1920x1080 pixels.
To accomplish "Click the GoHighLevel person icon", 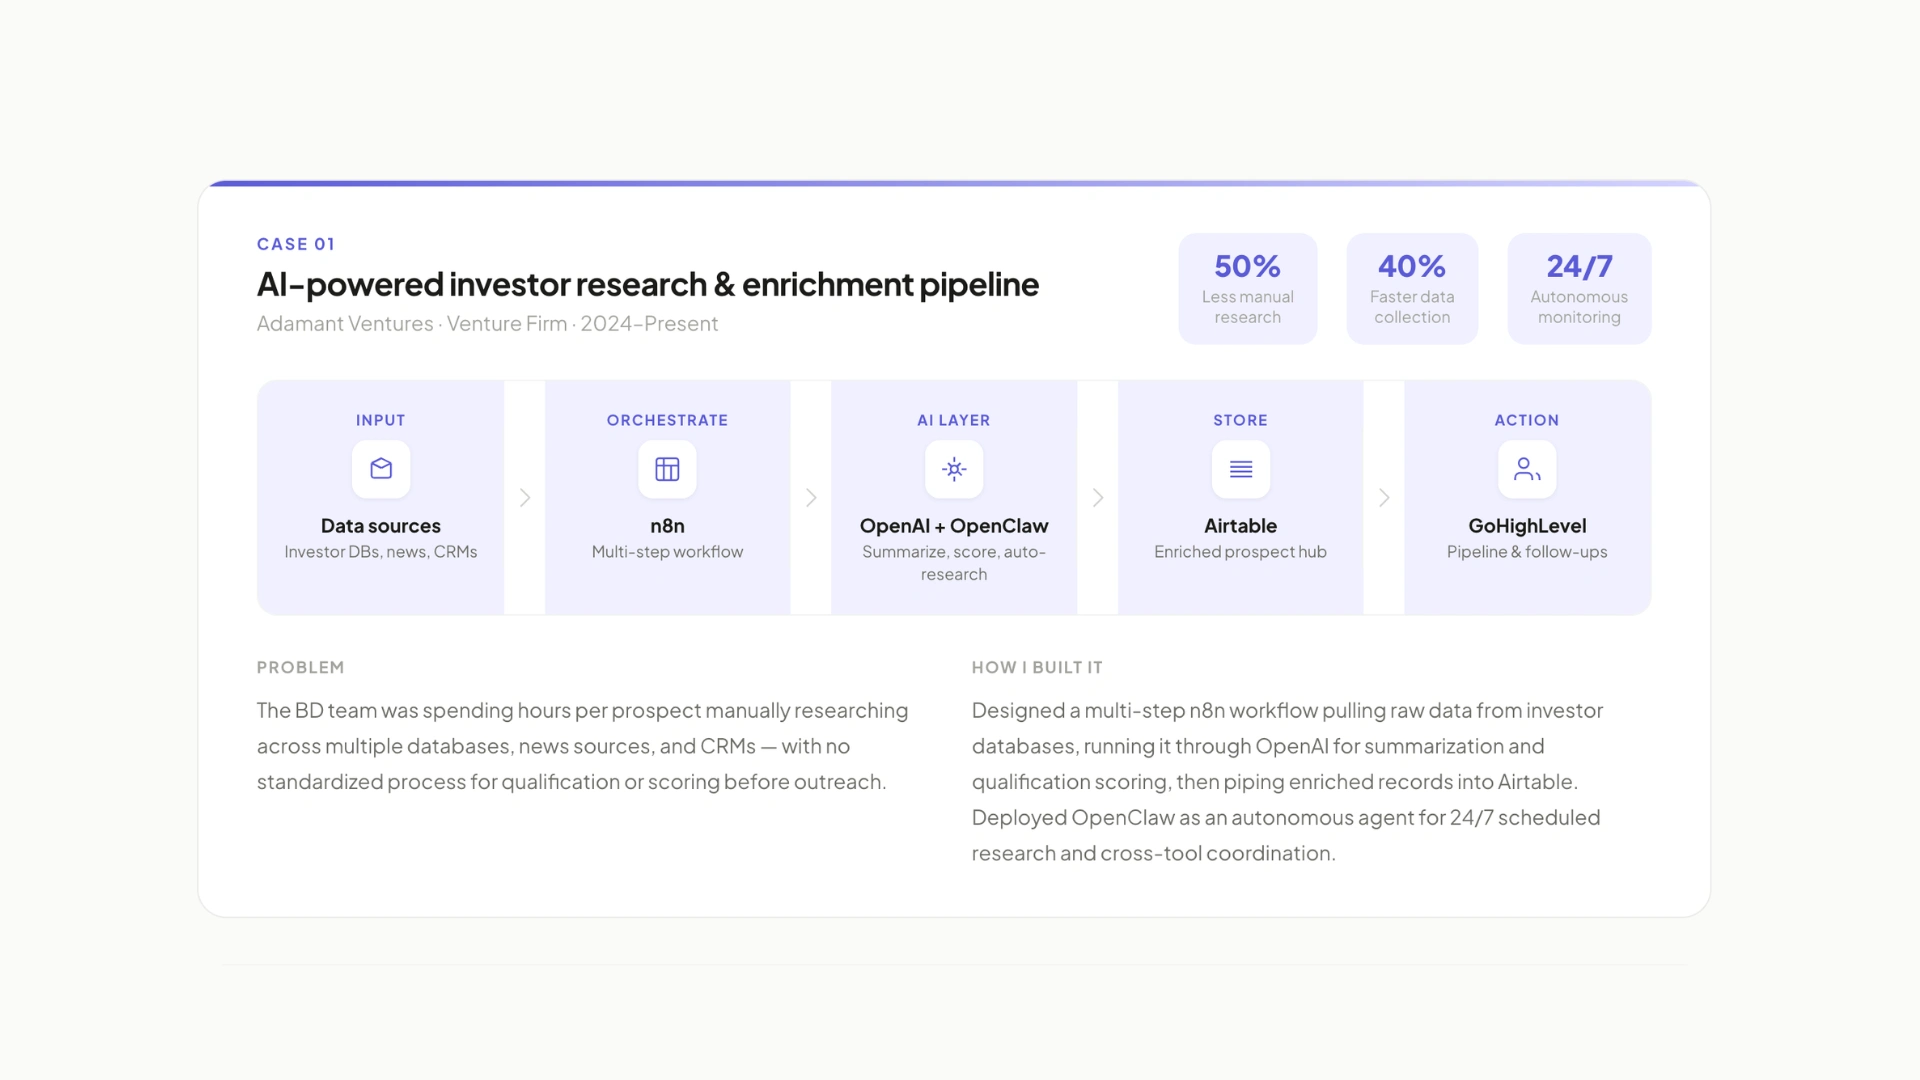I will [1527, 469].
